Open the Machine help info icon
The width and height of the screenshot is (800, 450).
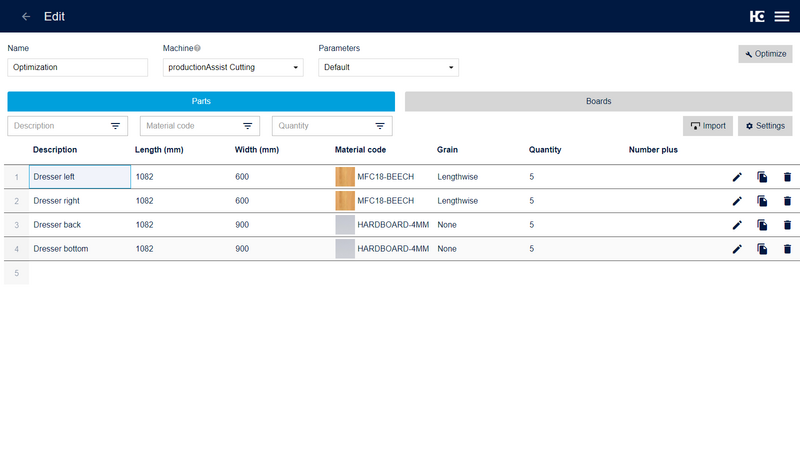tap(197, 48)
